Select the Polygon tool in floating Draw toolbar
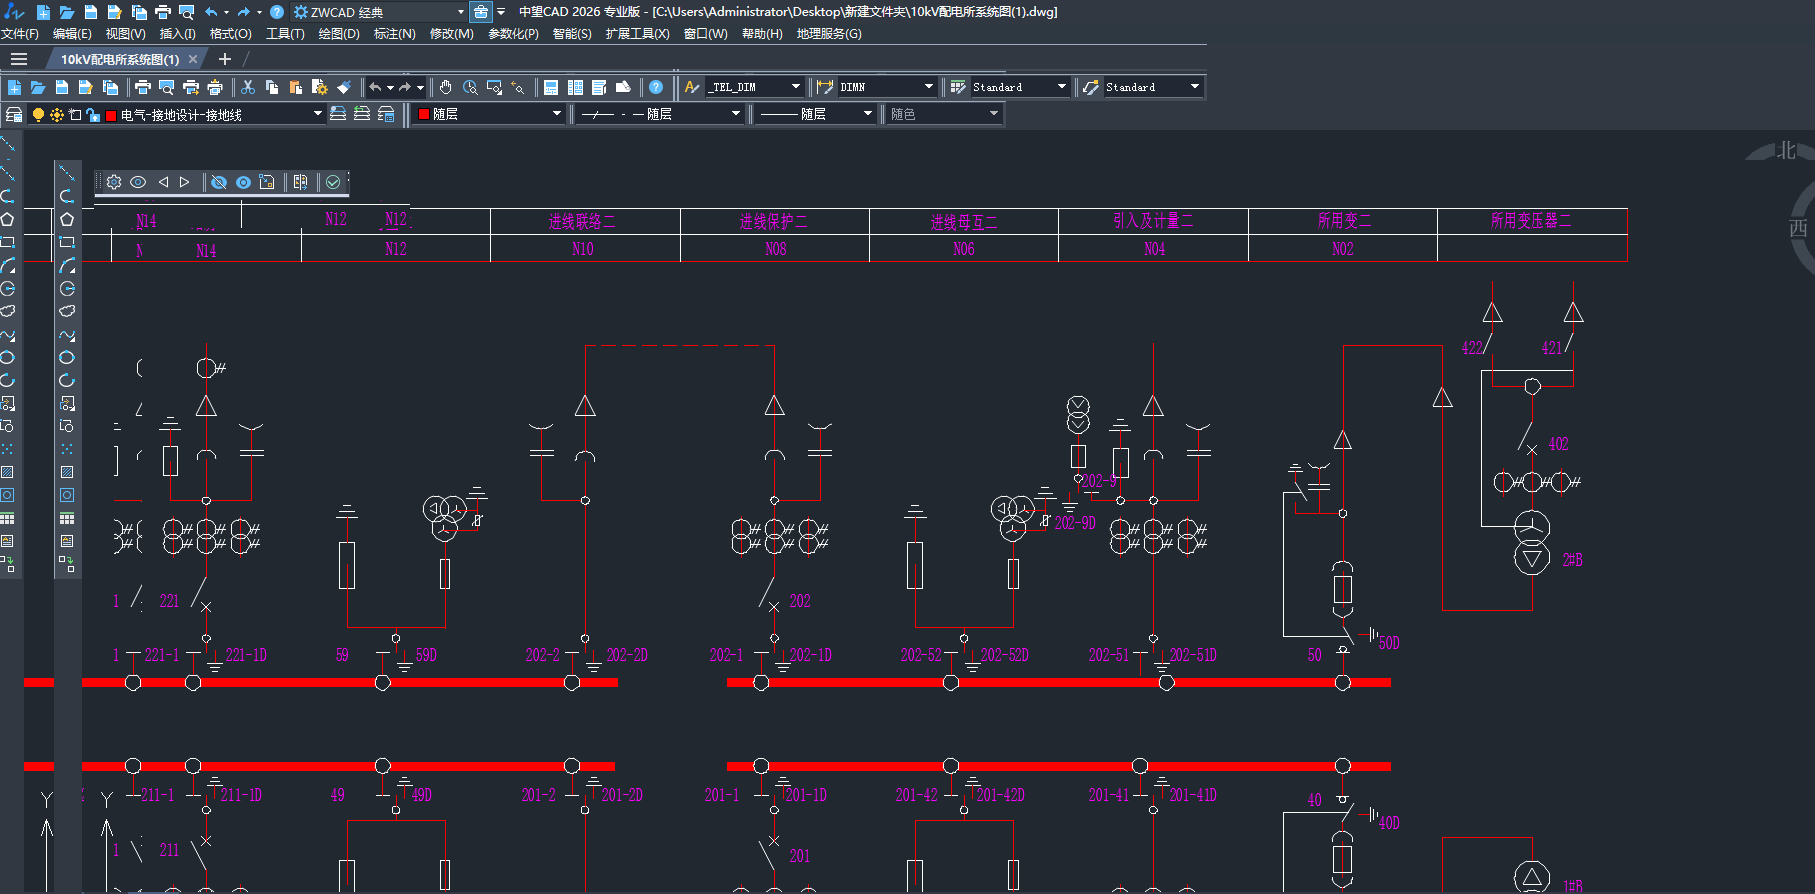The height and width of the screenshot is (894, 1815). pos(67,219)
